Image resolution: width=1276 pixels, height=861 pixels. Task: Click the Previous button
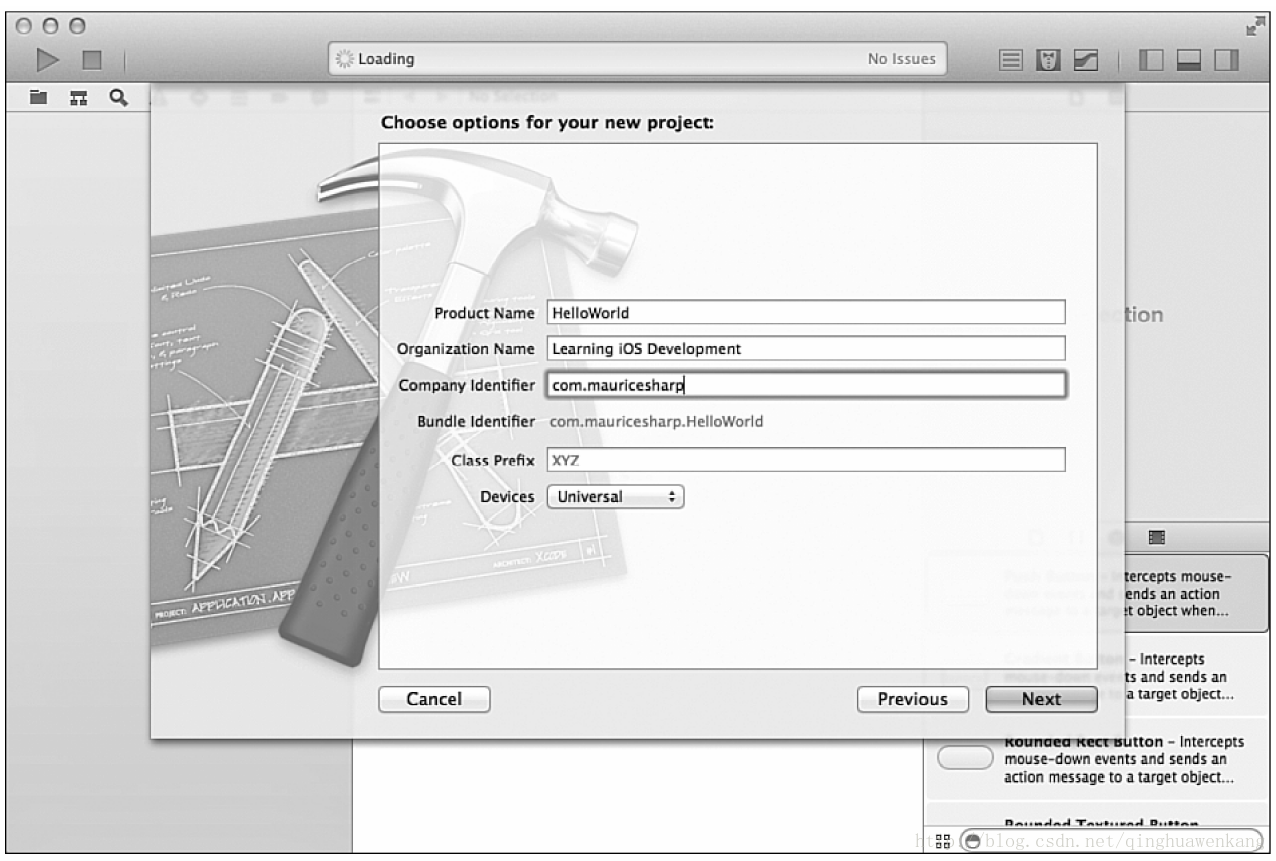912,699
